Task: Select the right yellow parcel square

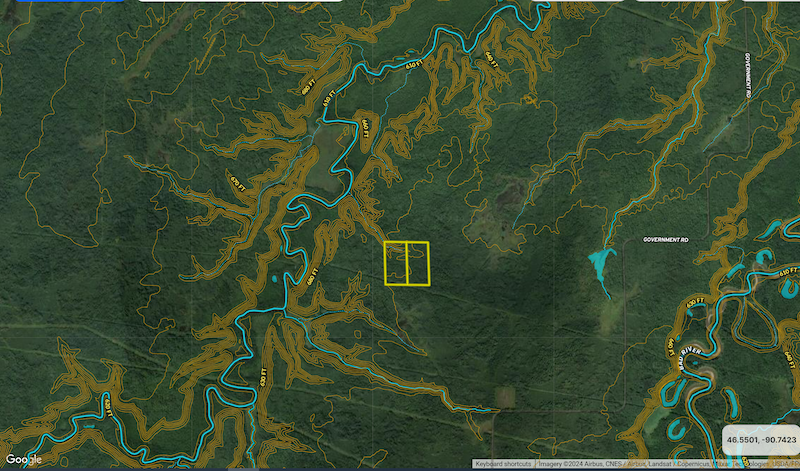Action: 418,264
